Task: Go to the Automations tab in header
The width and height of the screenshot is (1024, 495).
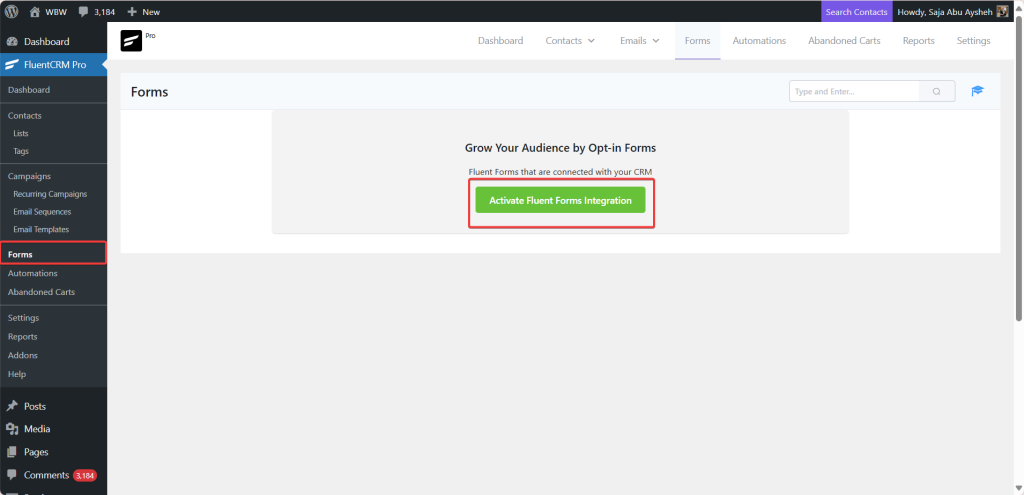Action: (x=759, y=40)
